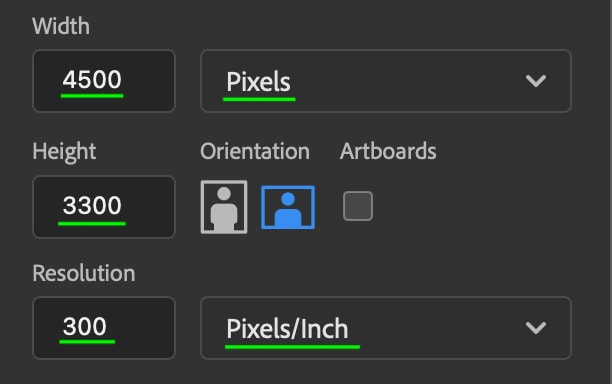Click the underlined Pixels text in dropdown
Viewport: 612px width, 384px height.
(258, 82)
